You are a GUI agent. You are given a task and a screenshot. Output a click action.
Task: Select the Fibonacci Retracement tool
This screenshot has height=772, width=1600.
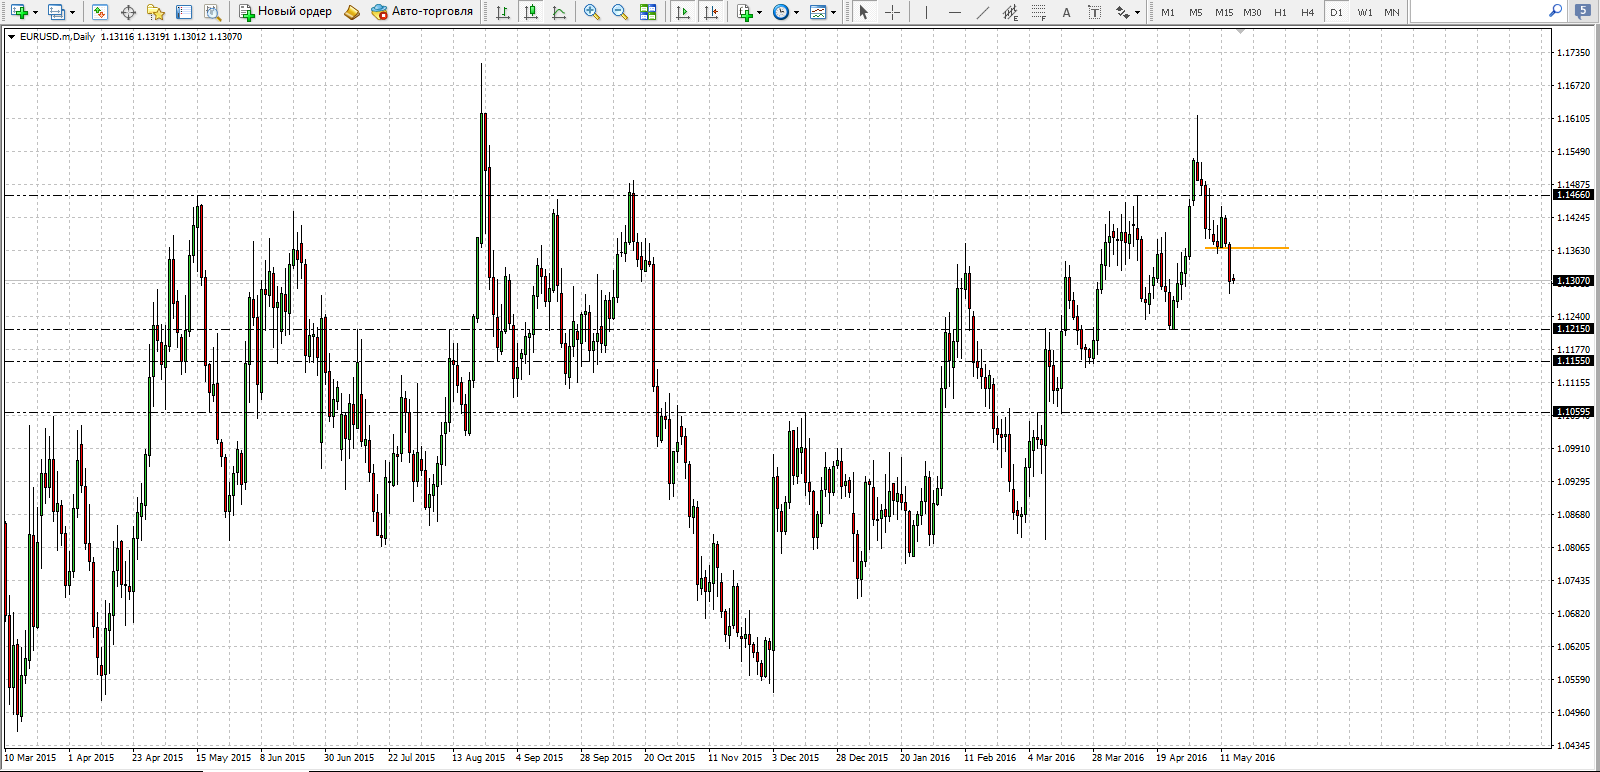click(x=1038, y=12)
